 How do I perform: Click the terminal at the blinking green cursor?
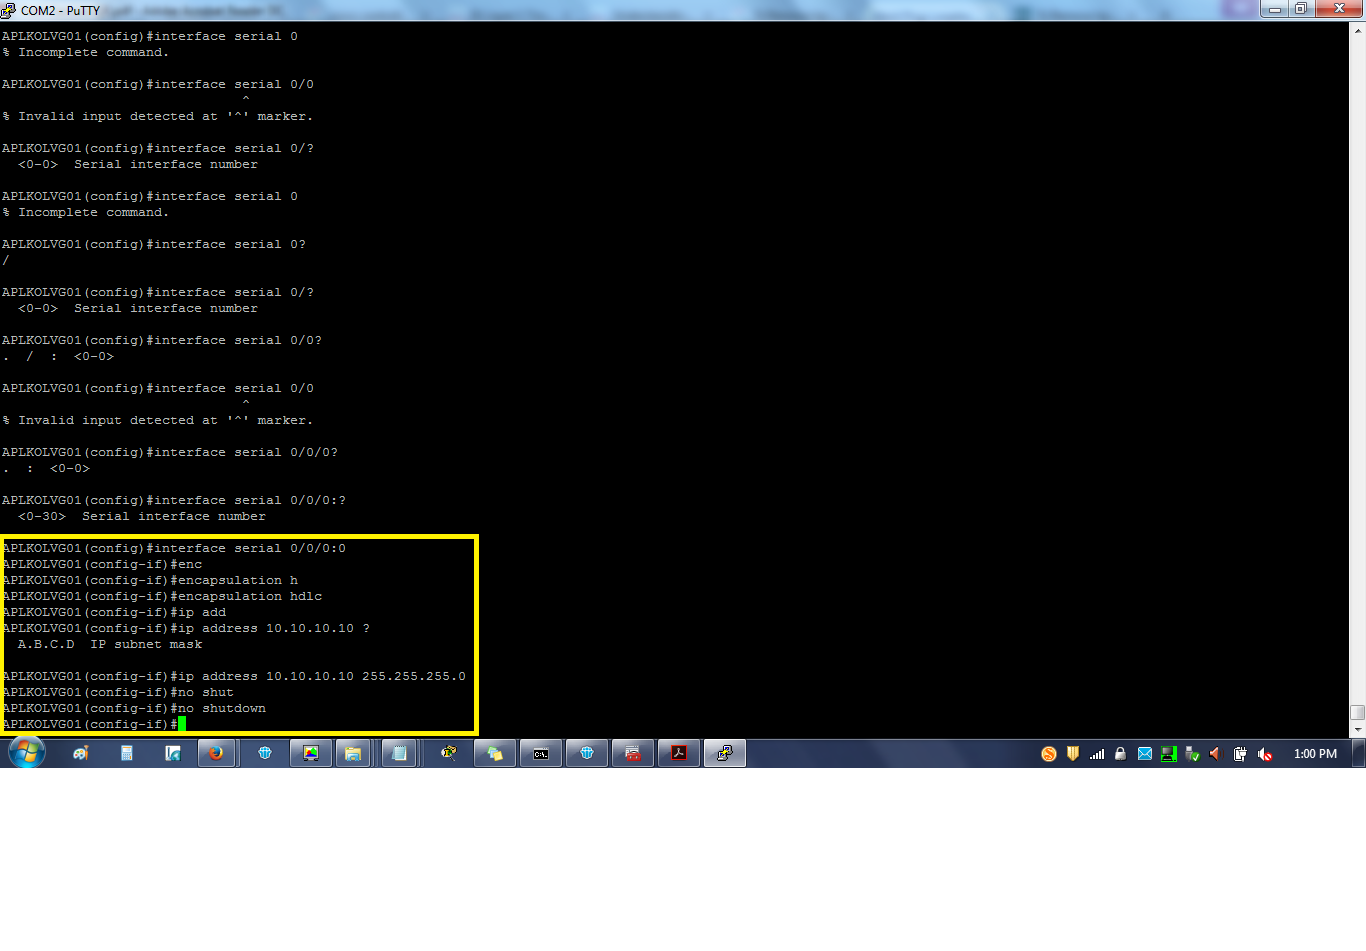click(x=181, y=723)
